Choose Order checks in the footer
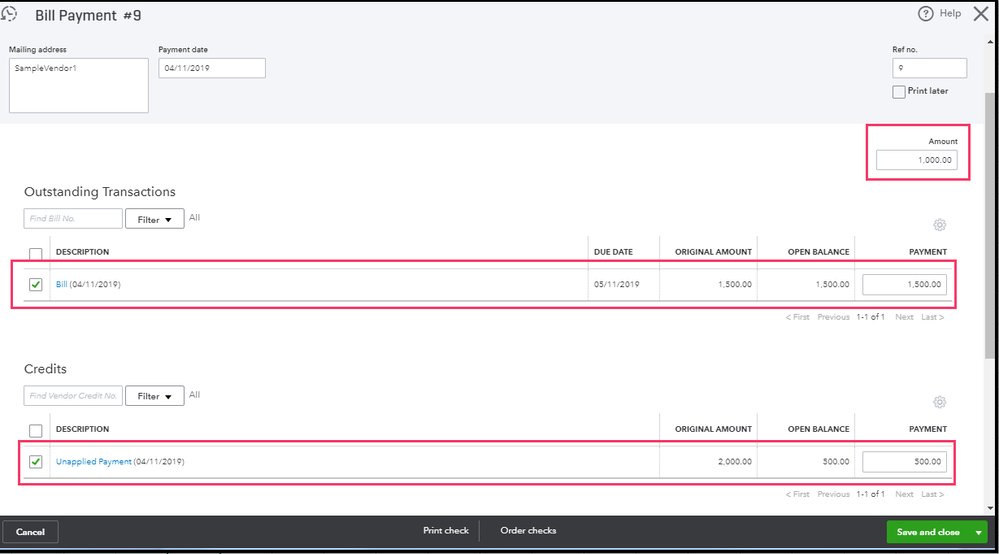 click(528, 530)
